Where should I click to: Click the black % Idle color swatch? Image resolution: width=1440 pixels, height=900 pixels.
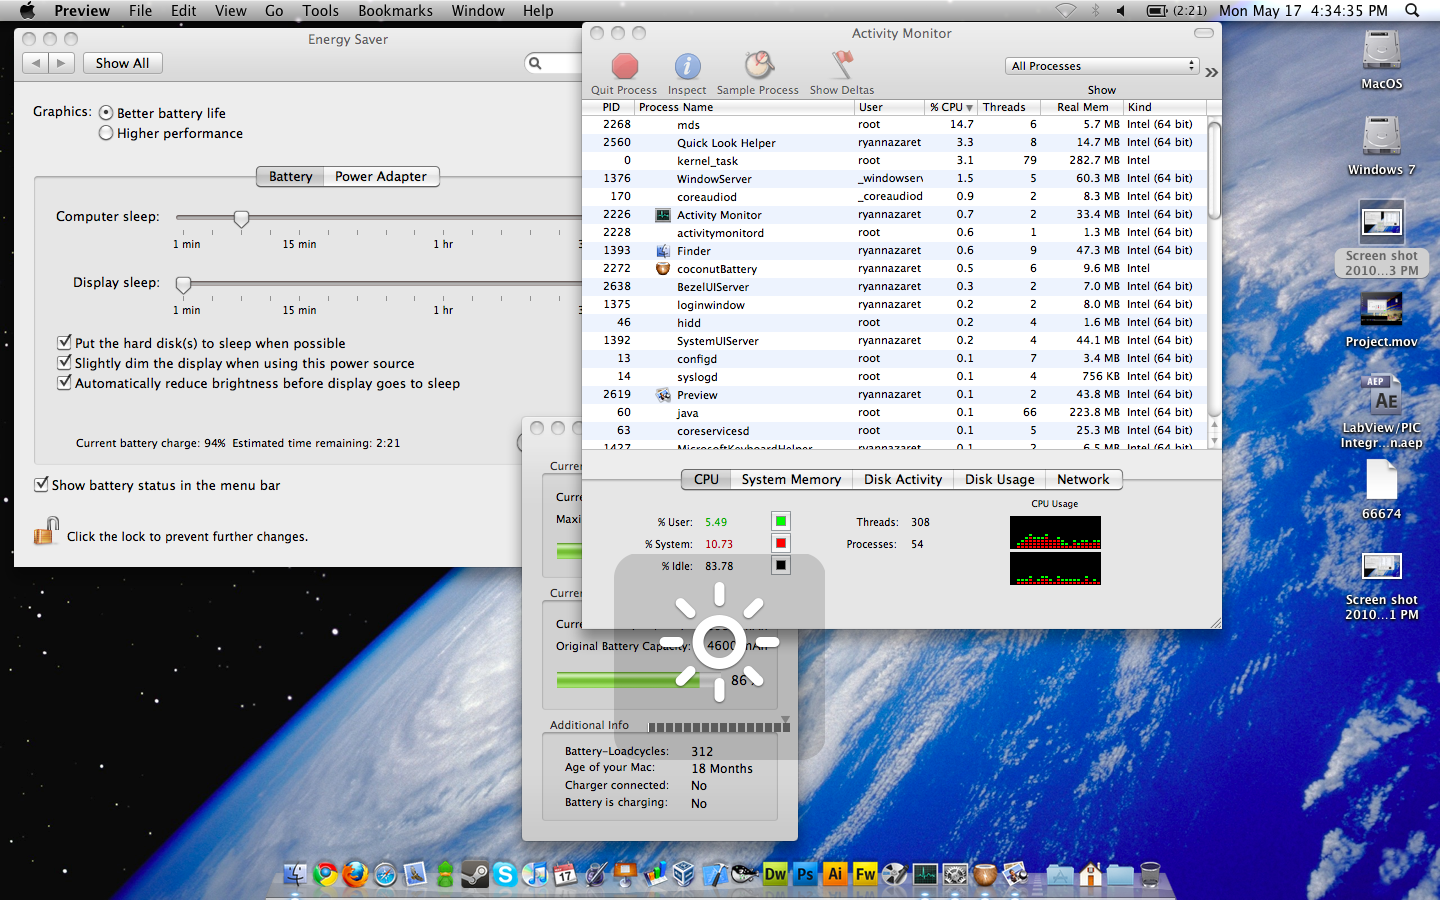tap(781, 565)
